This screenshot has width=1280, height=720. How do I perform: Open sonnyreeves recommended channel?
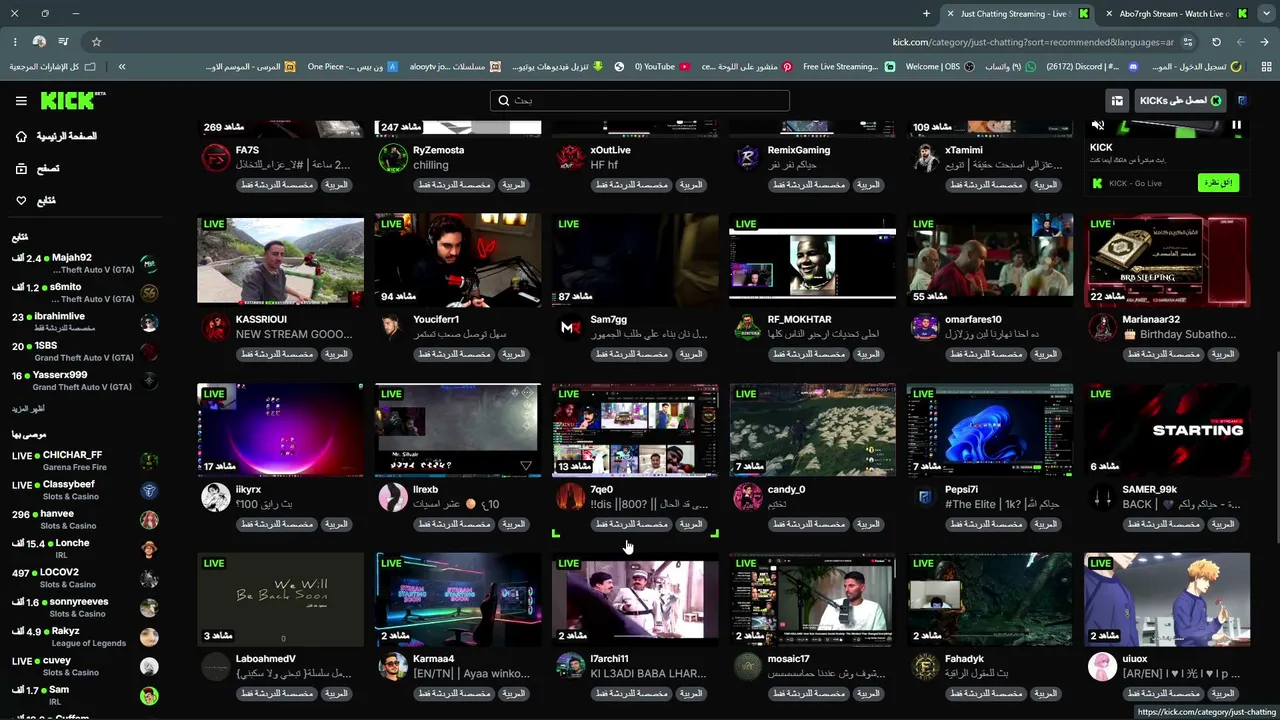(85, 608)
